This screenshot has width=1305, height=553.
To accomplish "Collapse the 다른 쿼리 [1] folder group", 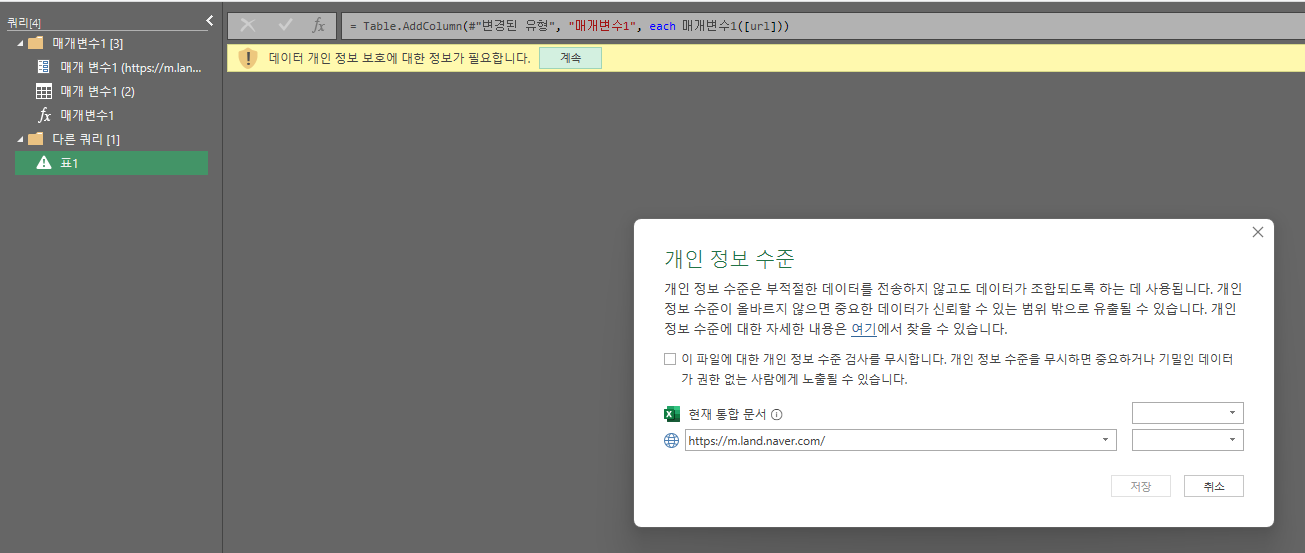I will pos(21,139).
